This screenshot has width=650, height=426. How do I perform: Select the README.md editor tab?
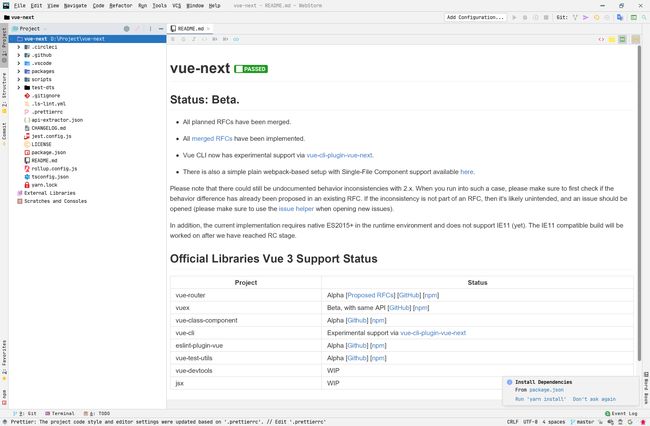[191, 29]
